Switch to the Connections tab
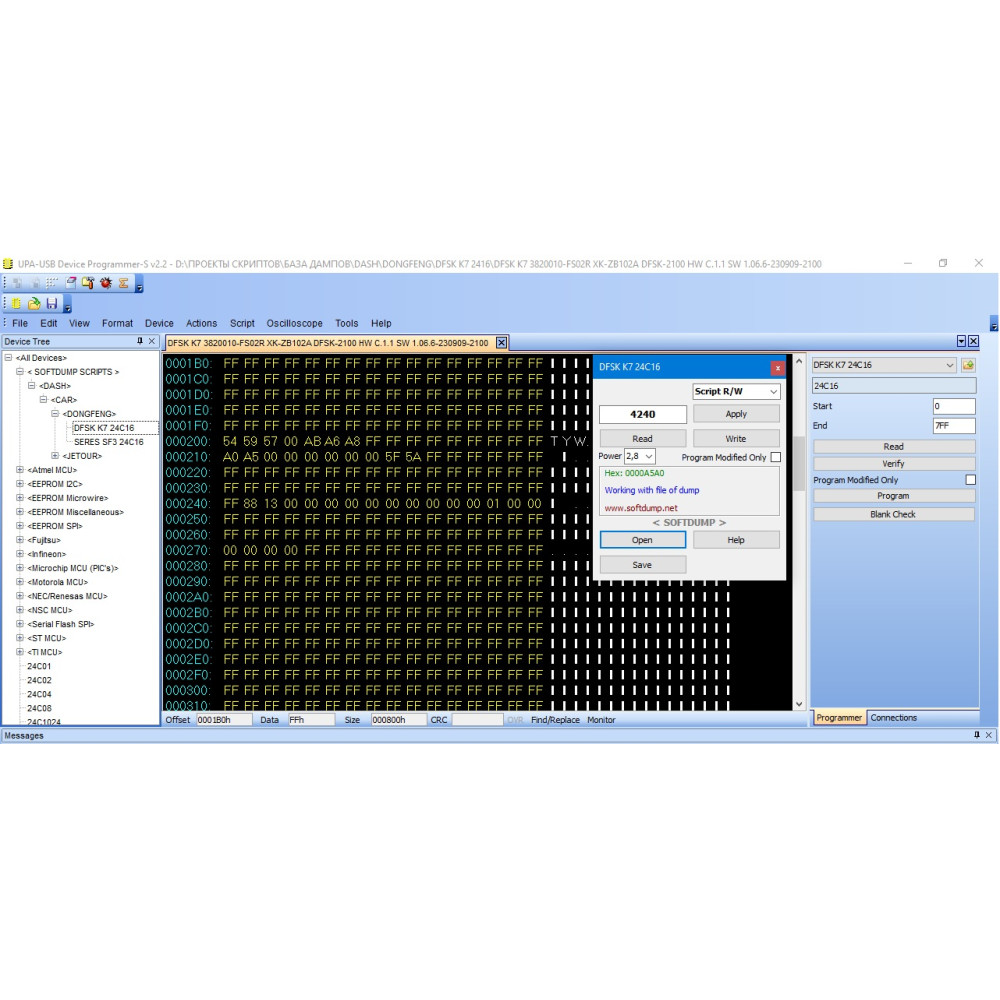1000x1000 pixels. pos(893,717)
